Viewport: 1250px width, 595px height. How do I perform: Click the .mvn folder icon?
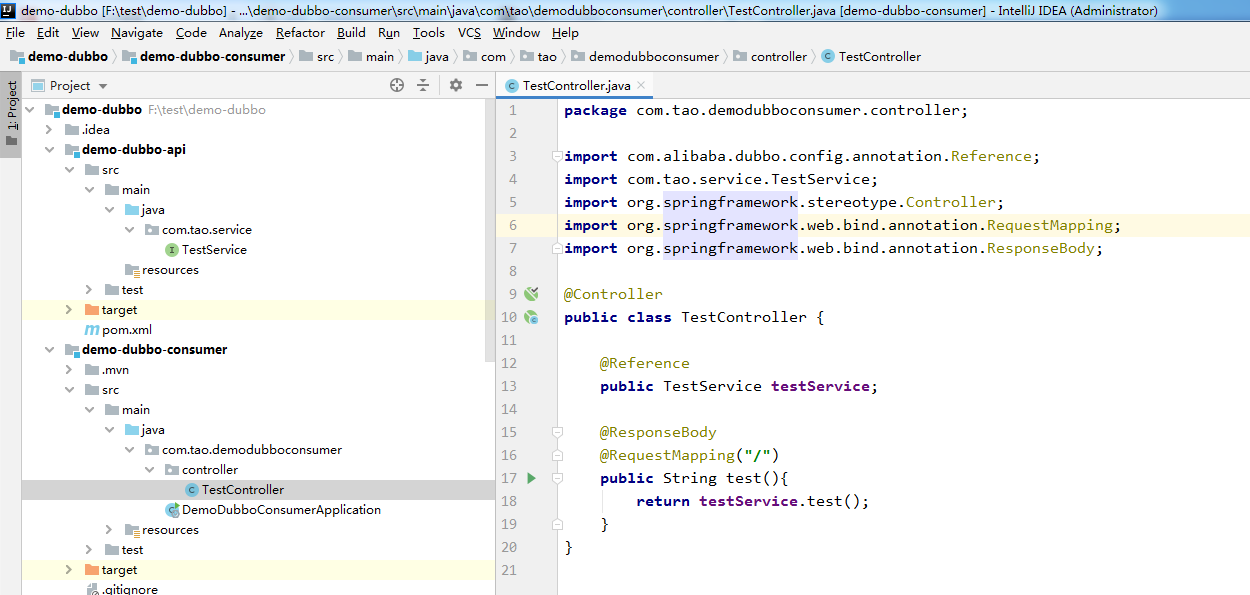(x=92, y=370)
